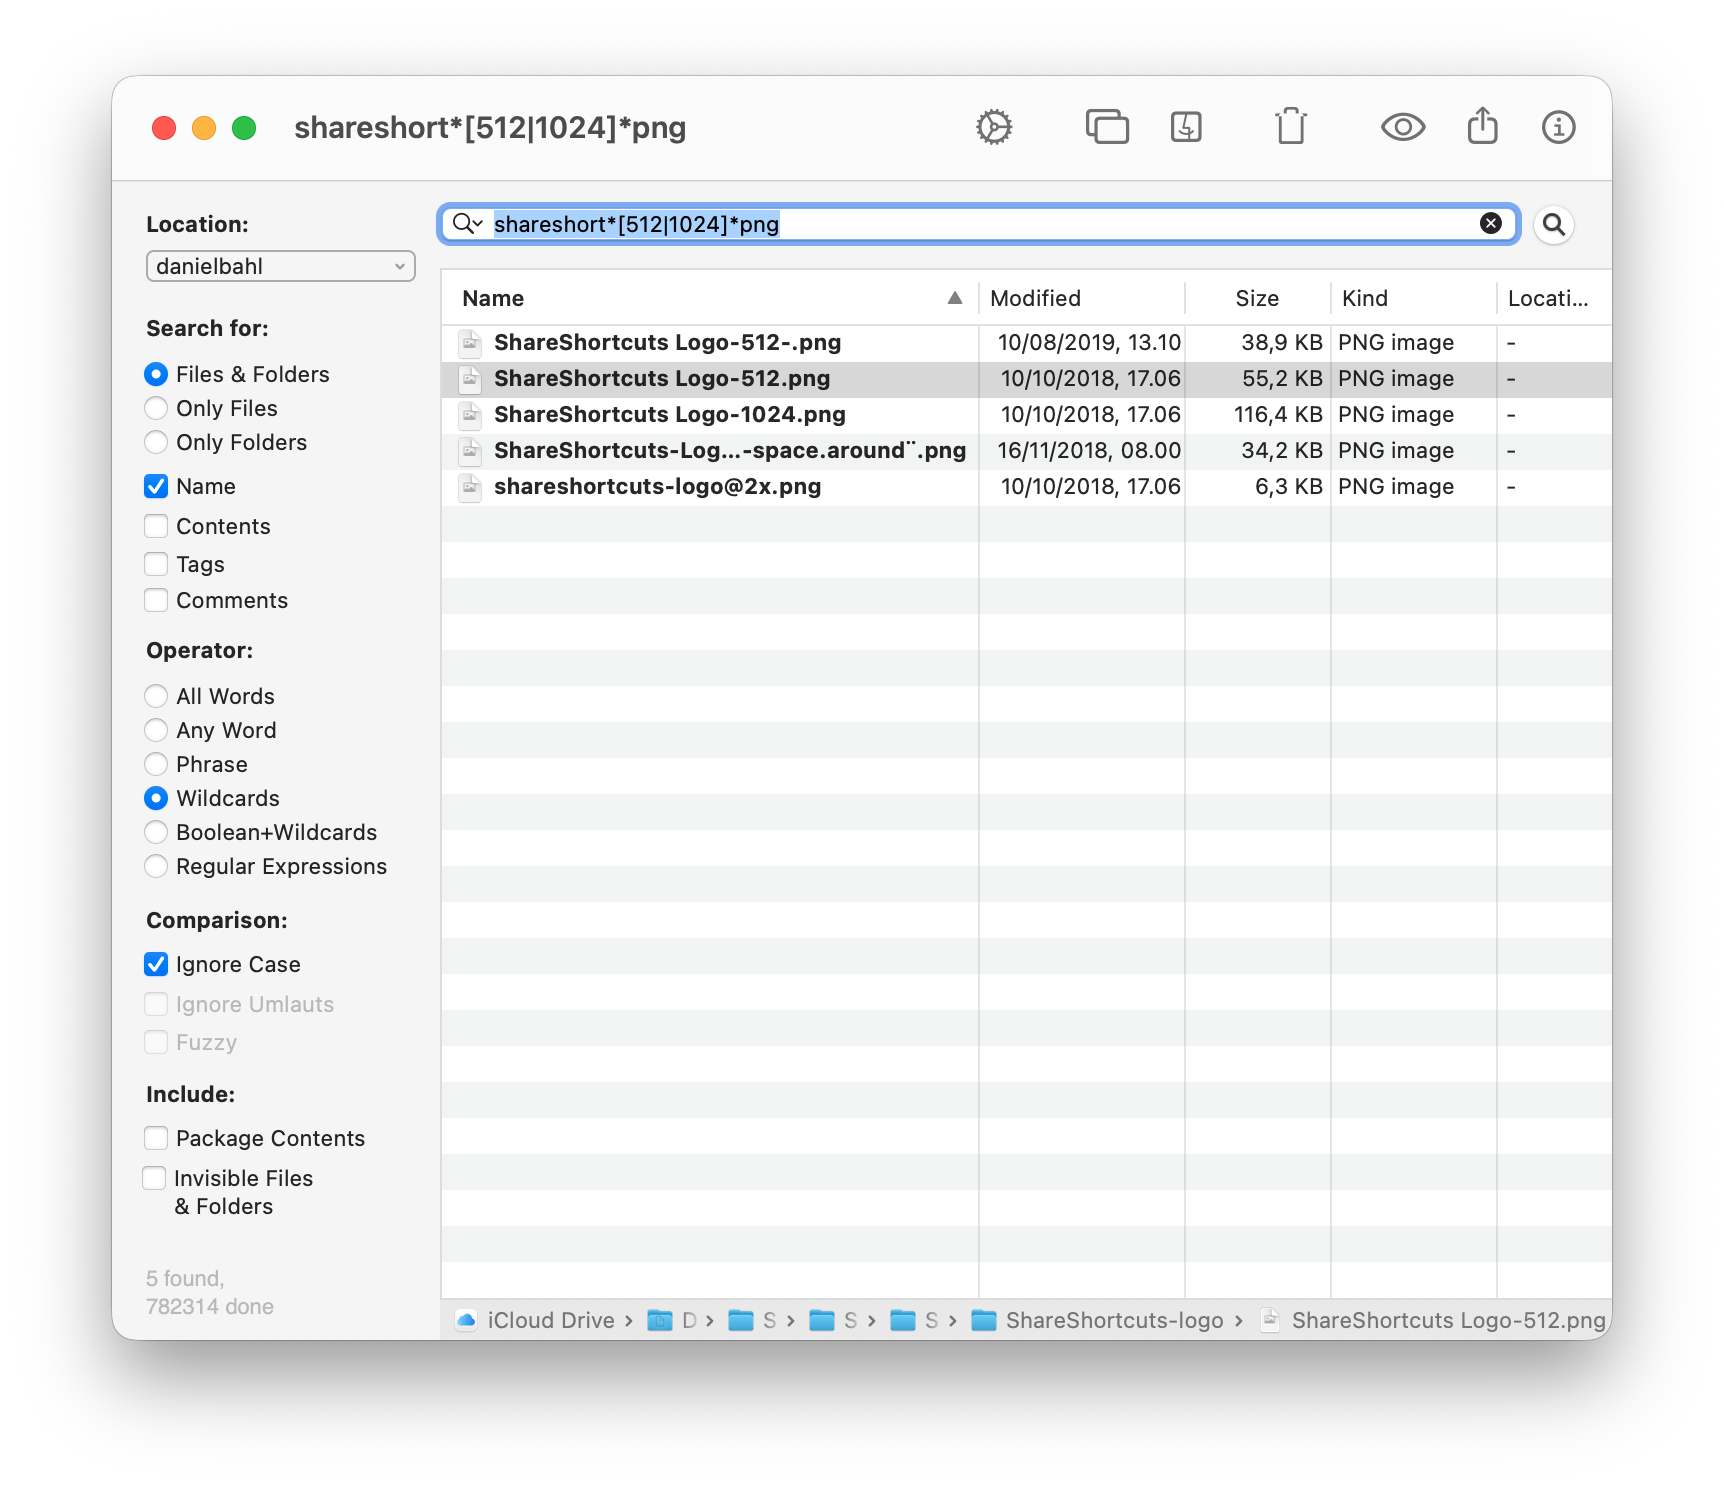Uncheck the Ignore Case option
Screen dimensions: 1724x1488
click(156, 964)
